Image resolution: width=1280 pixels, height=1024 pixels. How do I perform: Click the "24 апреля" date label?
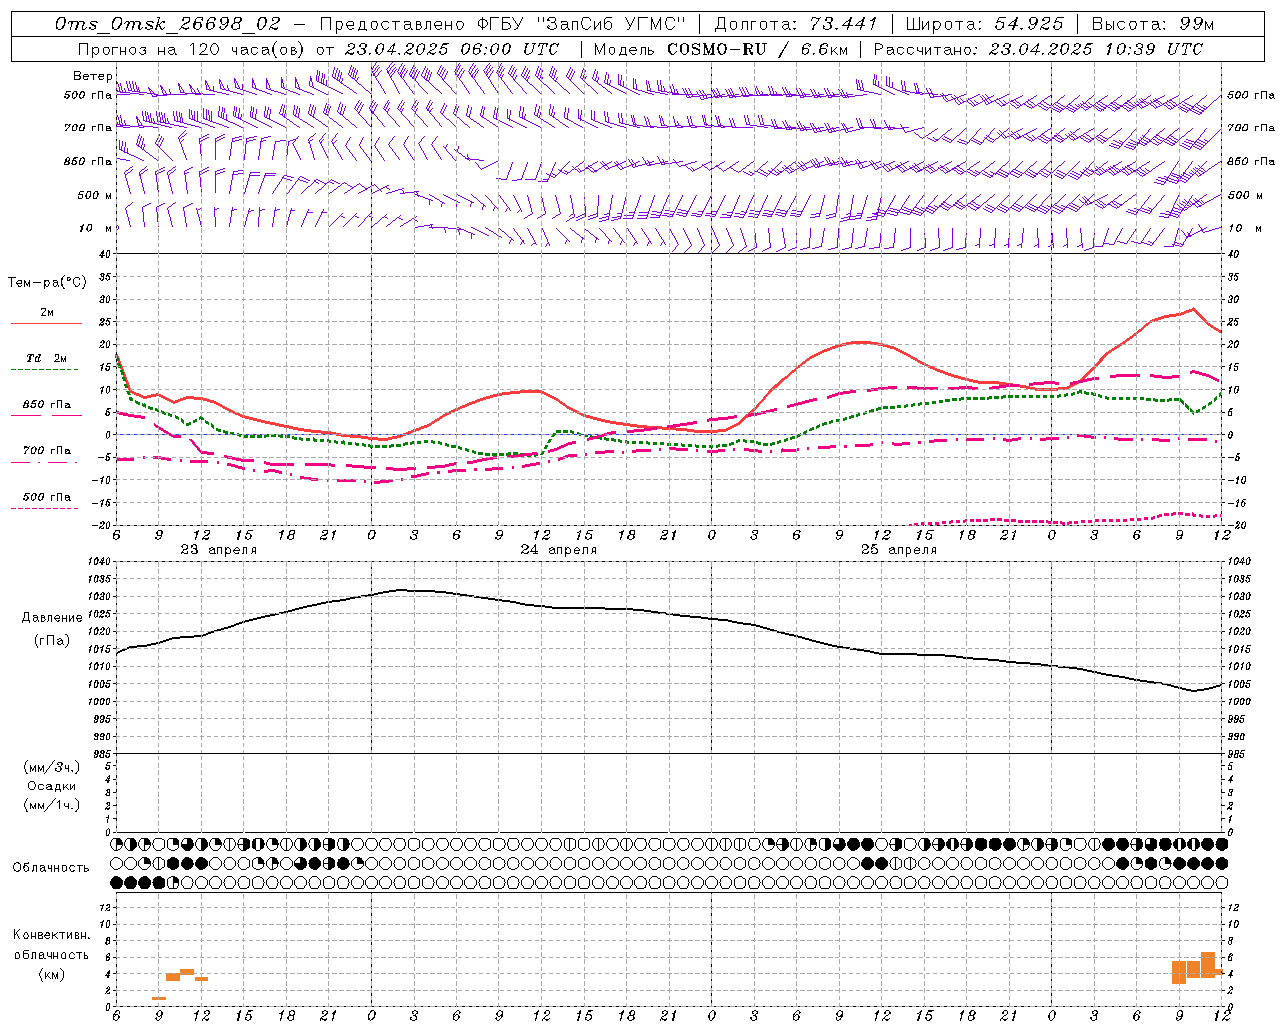558,550
